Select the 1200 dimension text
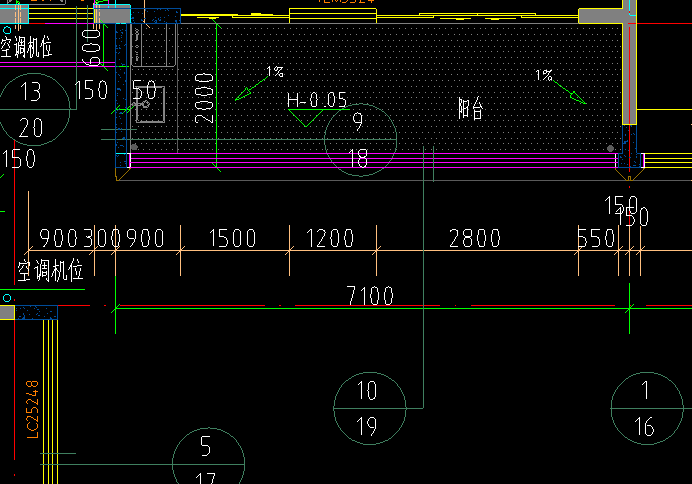 [330, 238]
